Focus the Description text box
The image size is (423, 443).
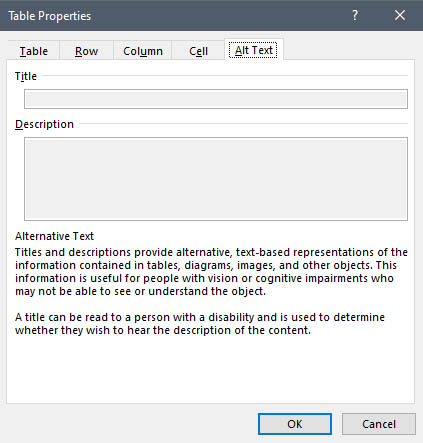pyautogui.click(x=216, y=179)
